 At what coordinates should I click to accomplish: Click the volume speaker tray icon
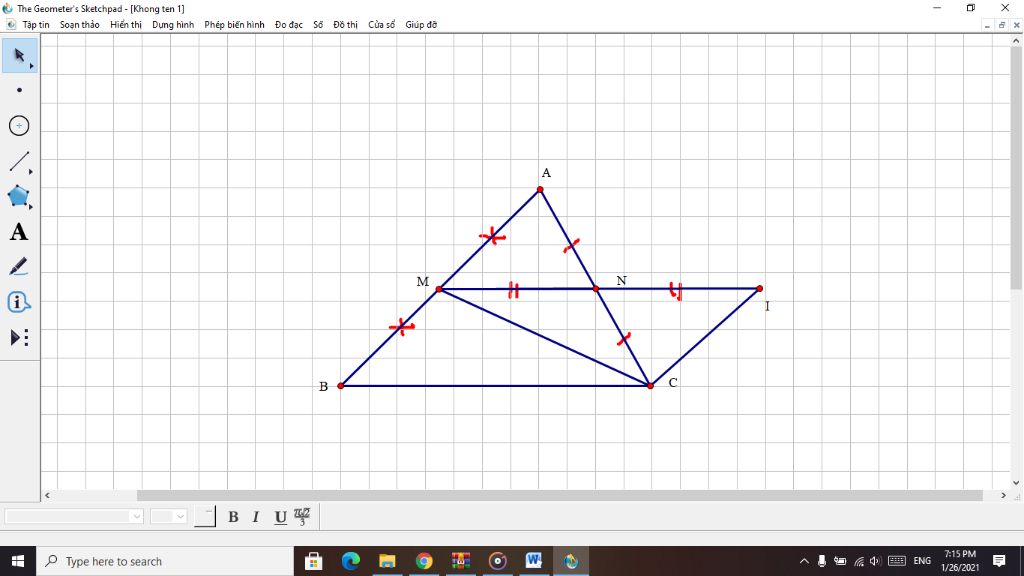874,561
